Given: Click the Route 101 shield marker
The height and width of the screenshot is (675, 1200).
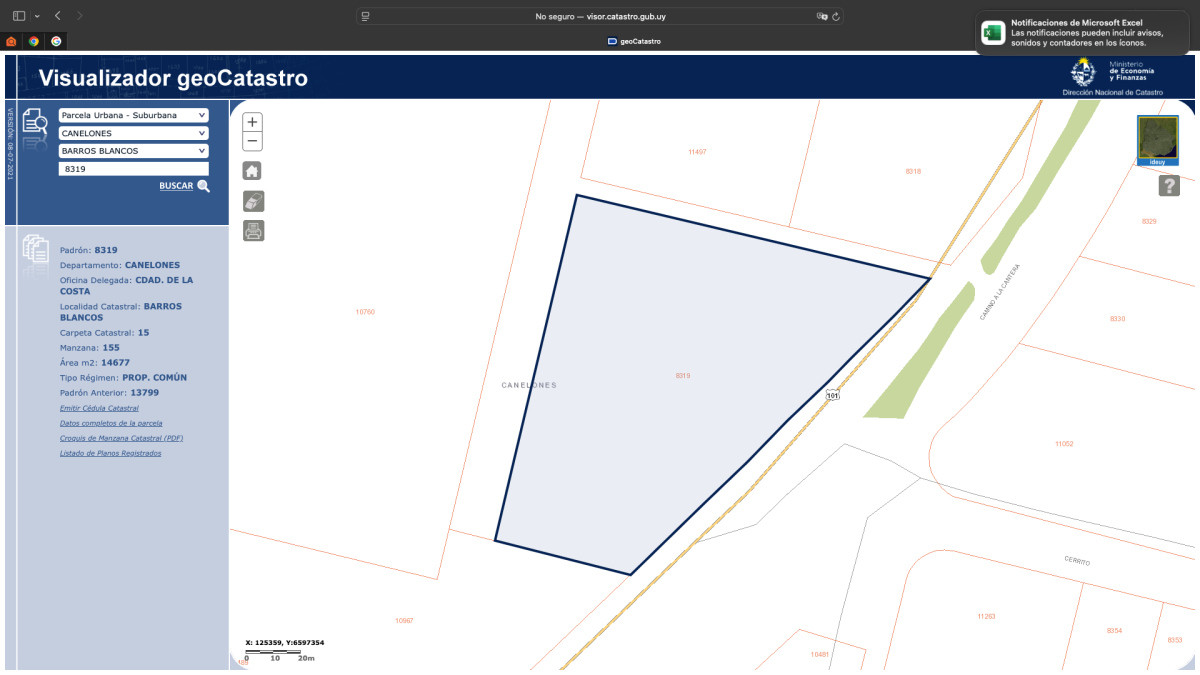Looking at the screenshot, I should (x=833, y=395).
